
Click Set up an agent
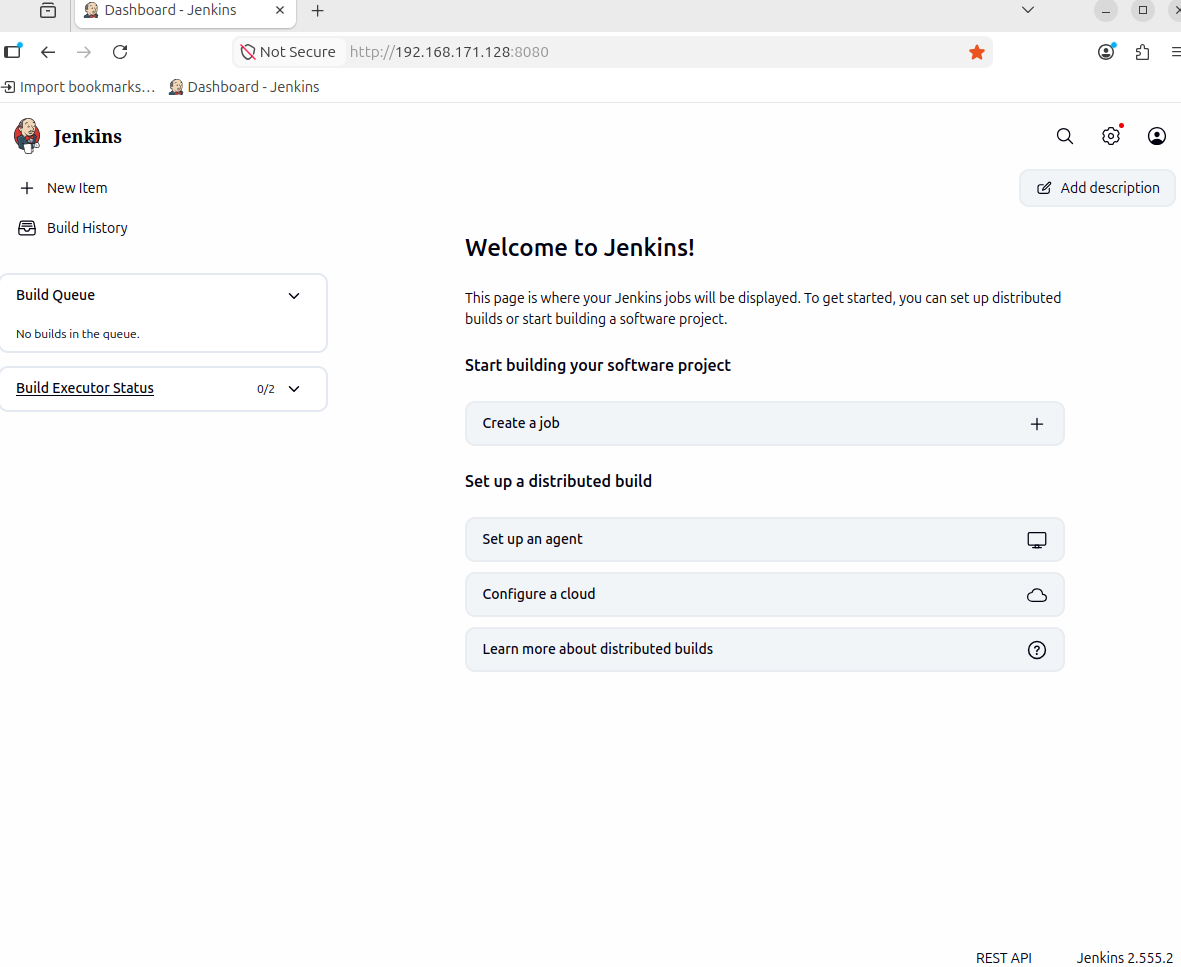click(x=764, y=540)
